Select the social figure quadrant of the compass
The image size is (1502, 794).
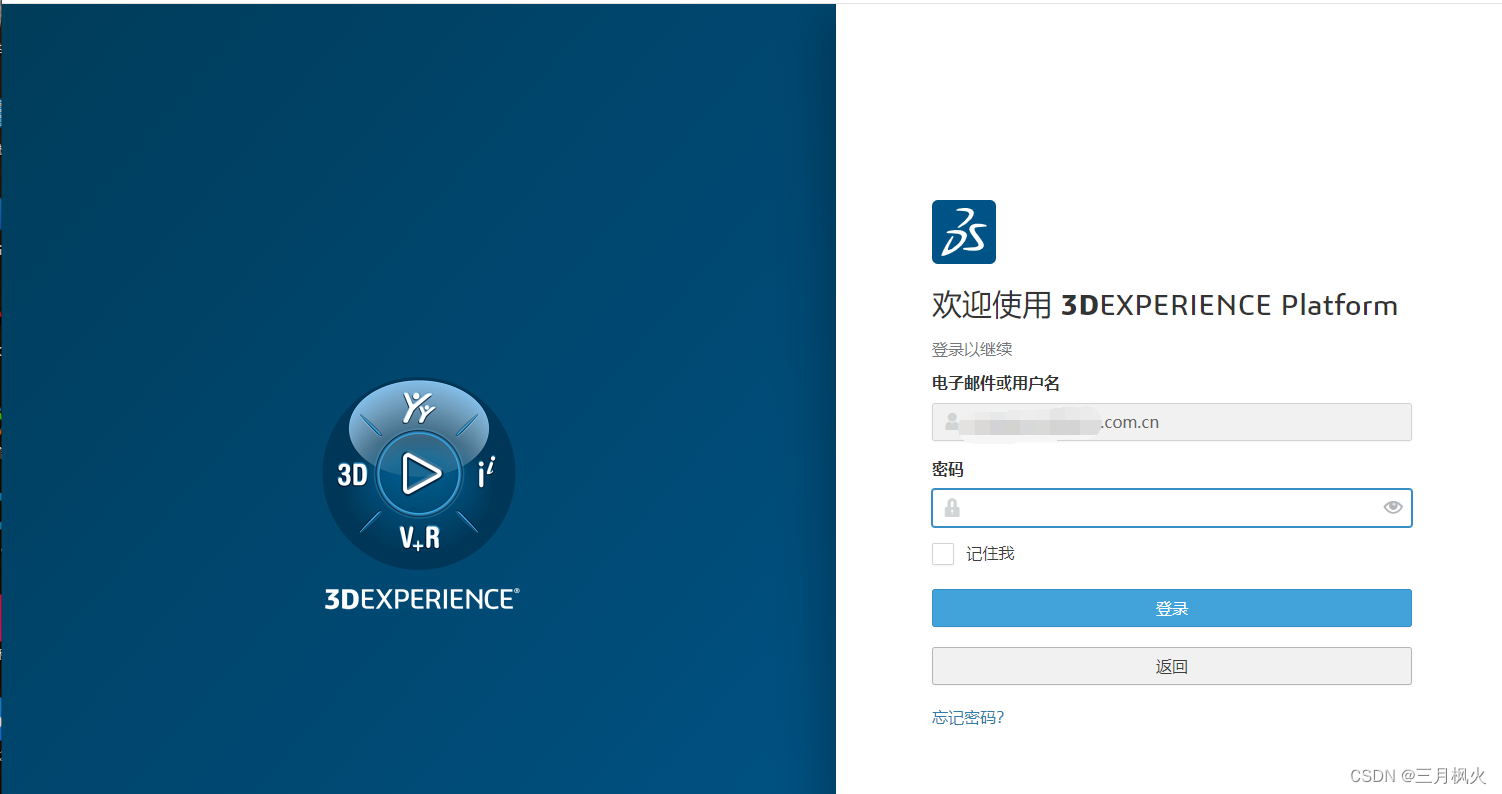[x=419, y=407]
